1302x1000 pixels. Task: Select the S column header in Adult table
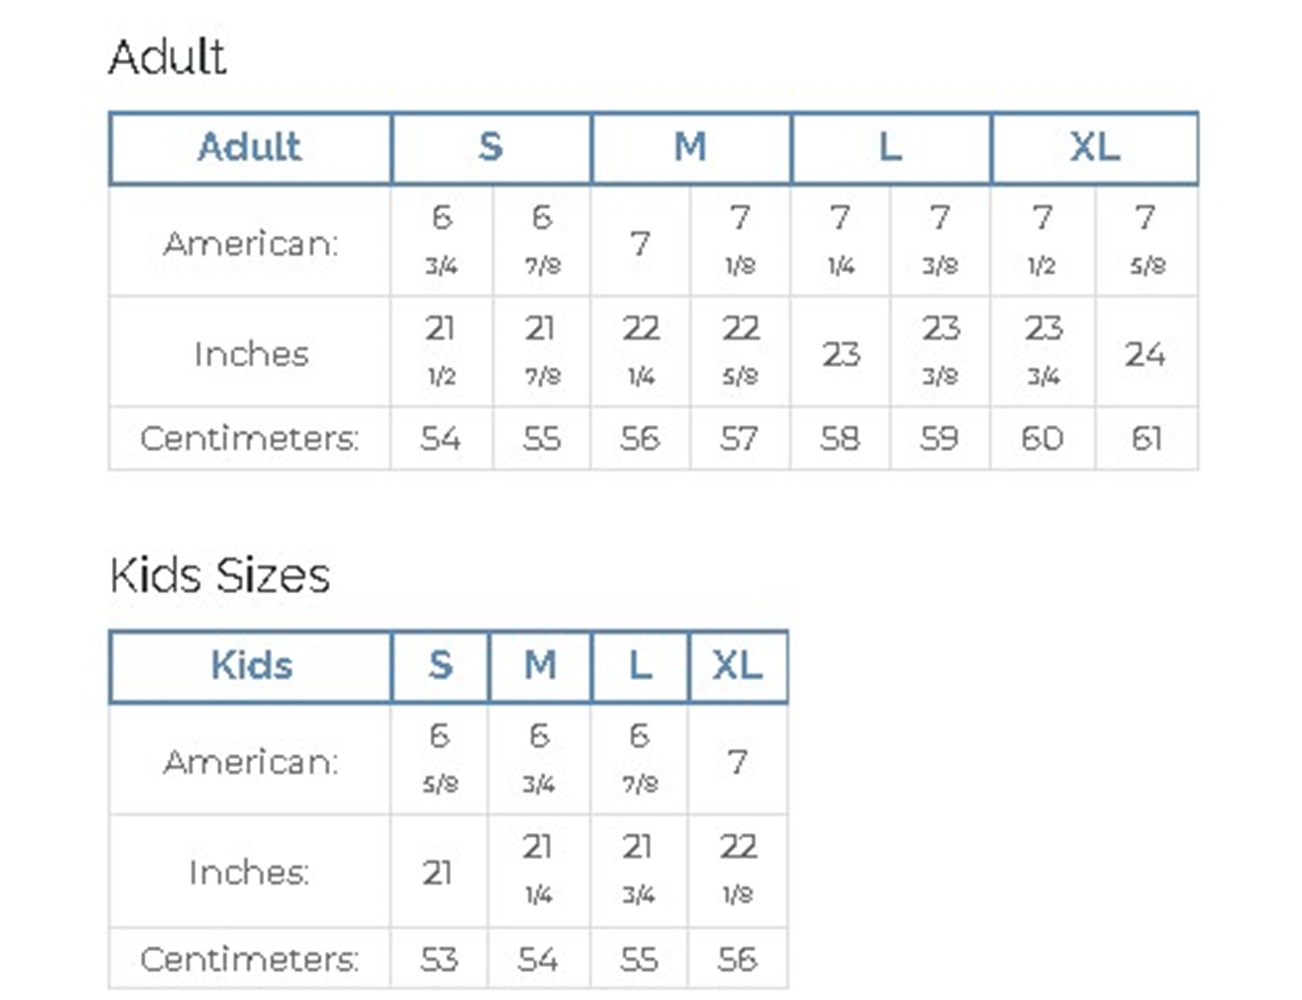[x=490, y=148]
